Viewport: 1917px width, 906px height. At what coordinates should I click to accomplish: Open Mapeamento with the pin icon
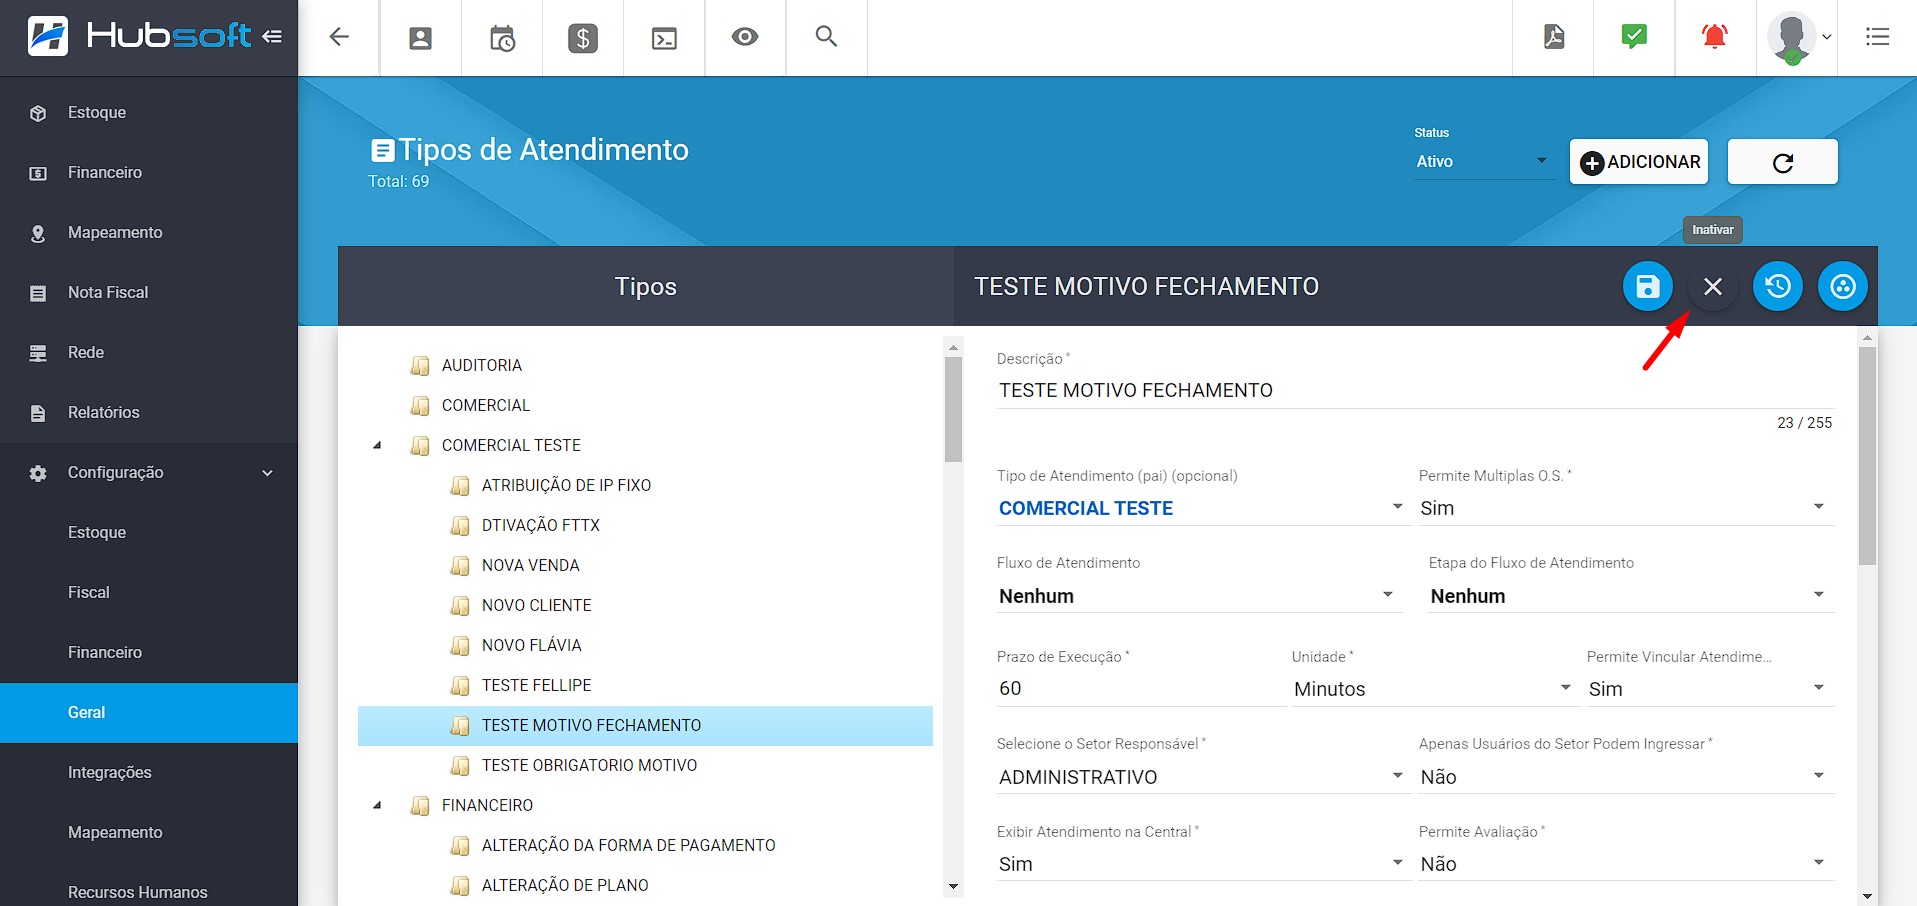click(149, 233)
